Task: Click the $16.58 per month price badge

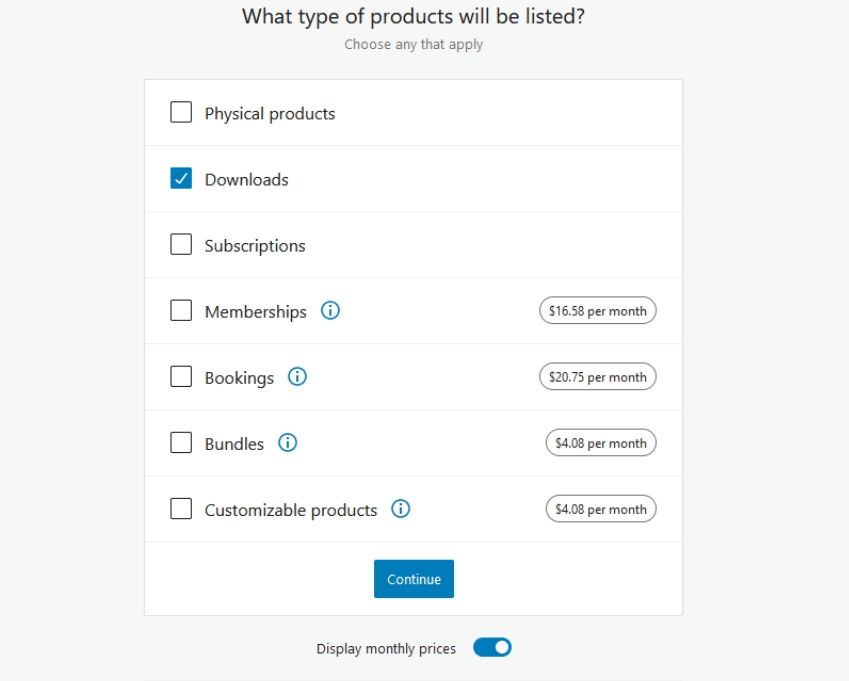Action: click(597, 311)
